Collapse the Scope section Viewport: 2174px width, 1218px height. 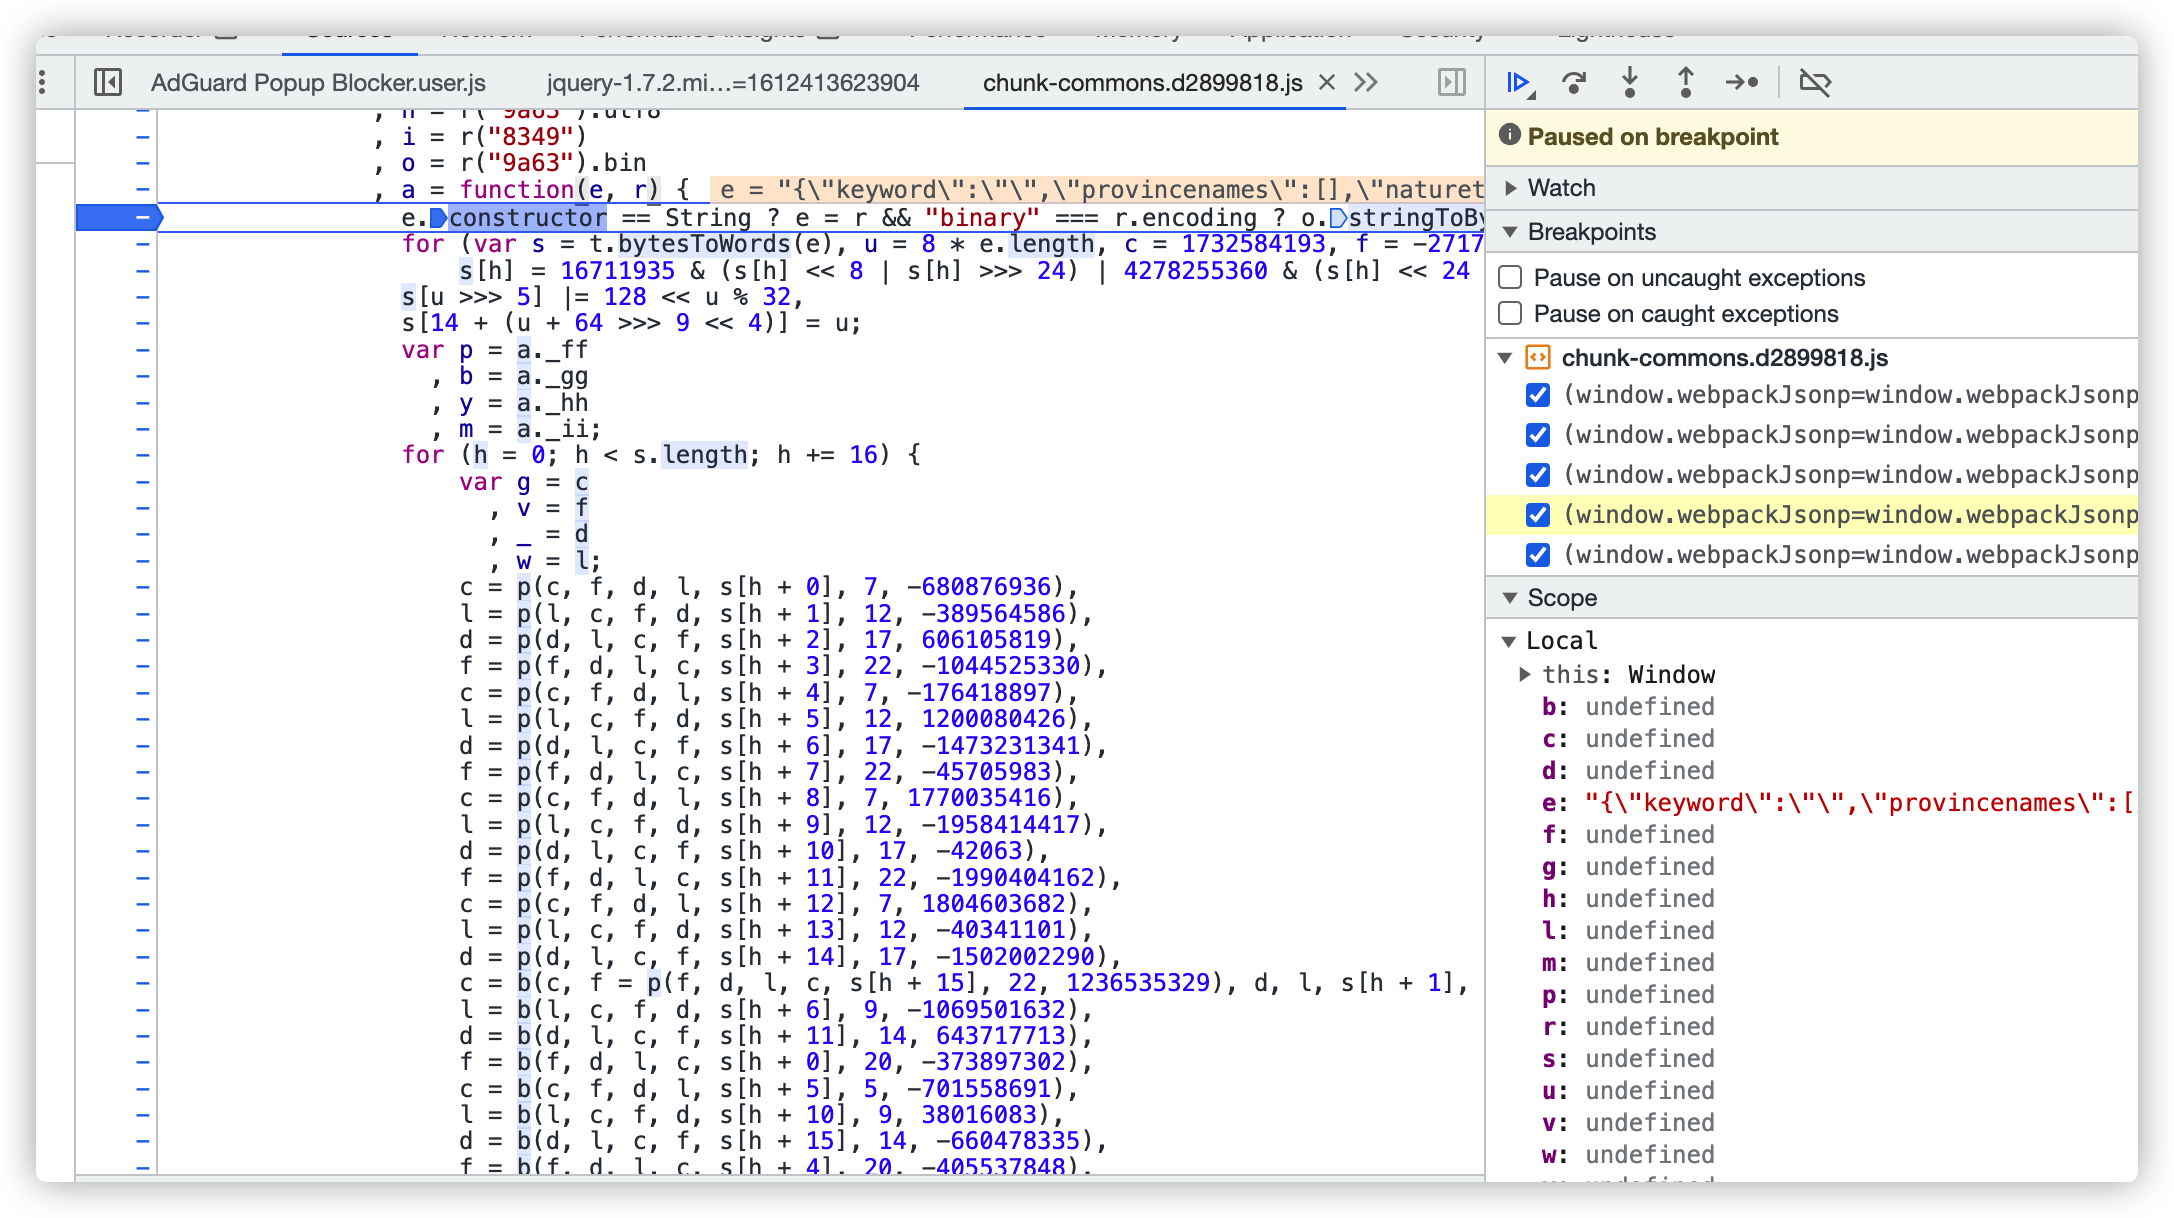(x=1510, y=598)
